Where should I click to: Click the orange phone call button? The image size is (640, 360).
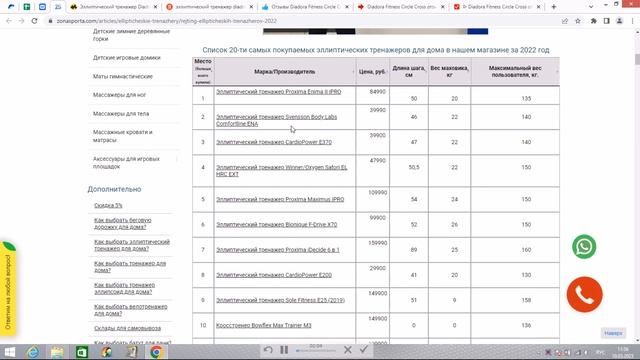click(x=584, y=294)
